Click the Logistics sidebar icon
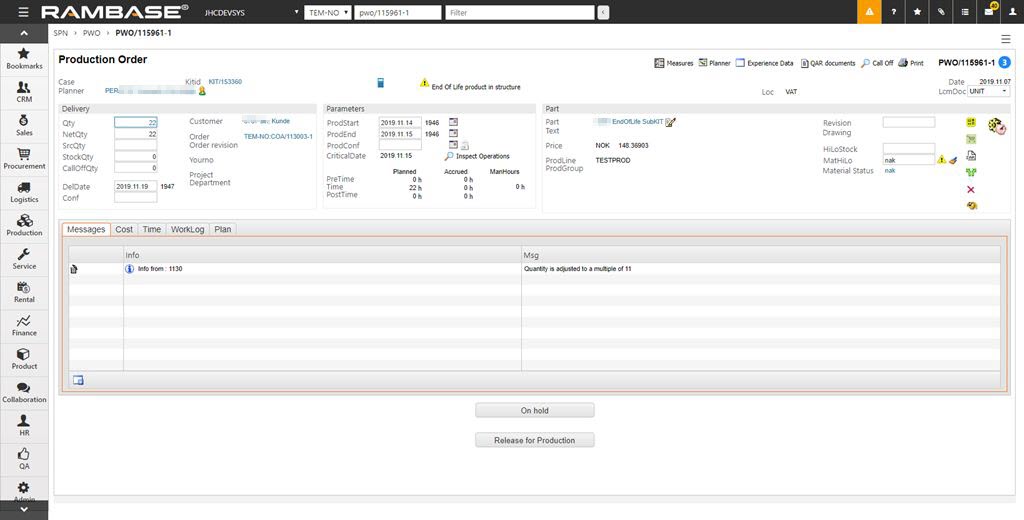Viewport: 1024px width, 520px height. click(x=24, y=191)
